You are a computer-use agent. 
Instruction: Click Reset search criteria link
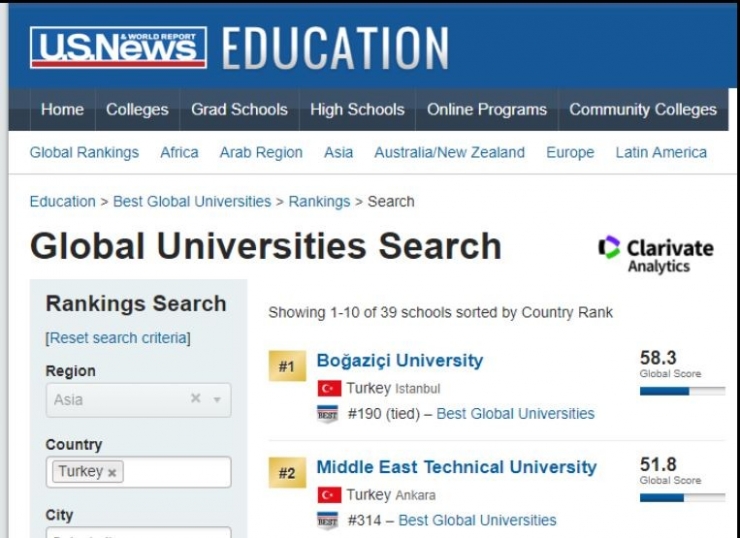(118, 338)
